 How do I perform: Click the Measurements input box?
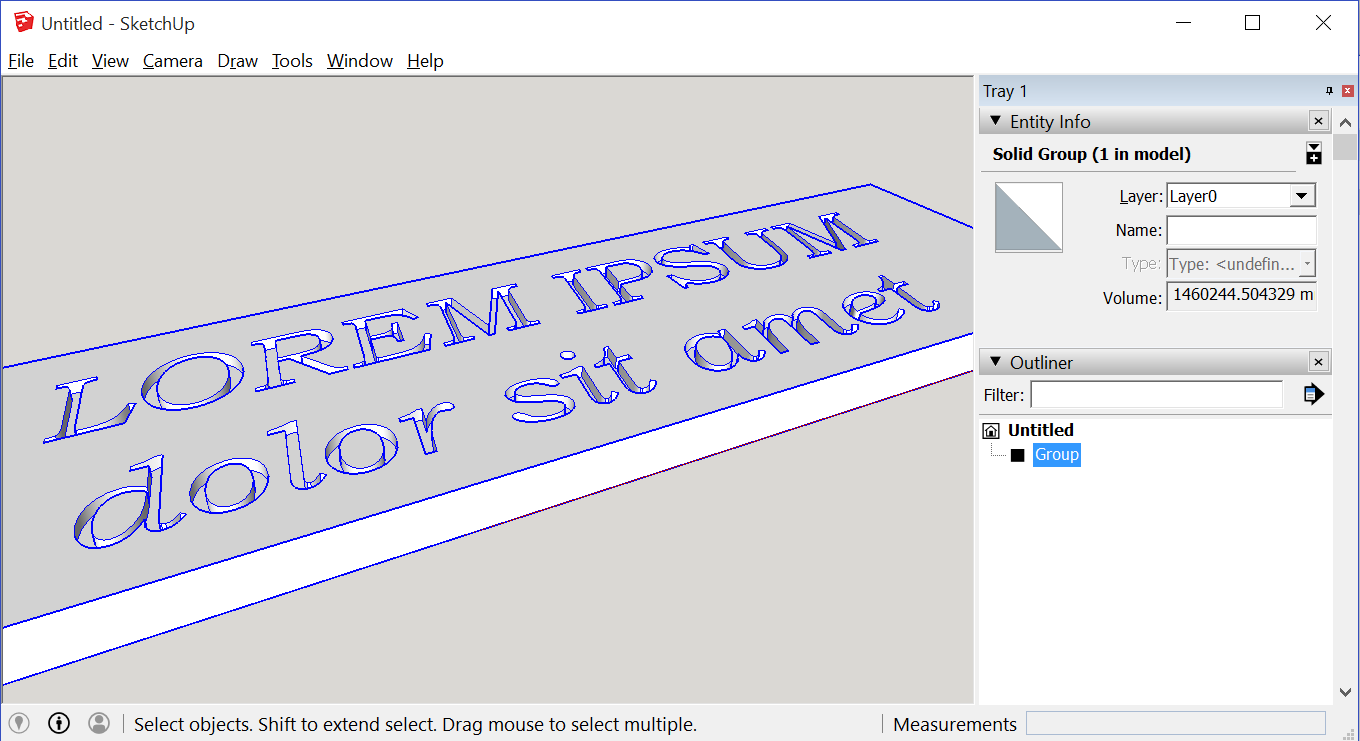pyautogui.click(x=1176, y=723)
